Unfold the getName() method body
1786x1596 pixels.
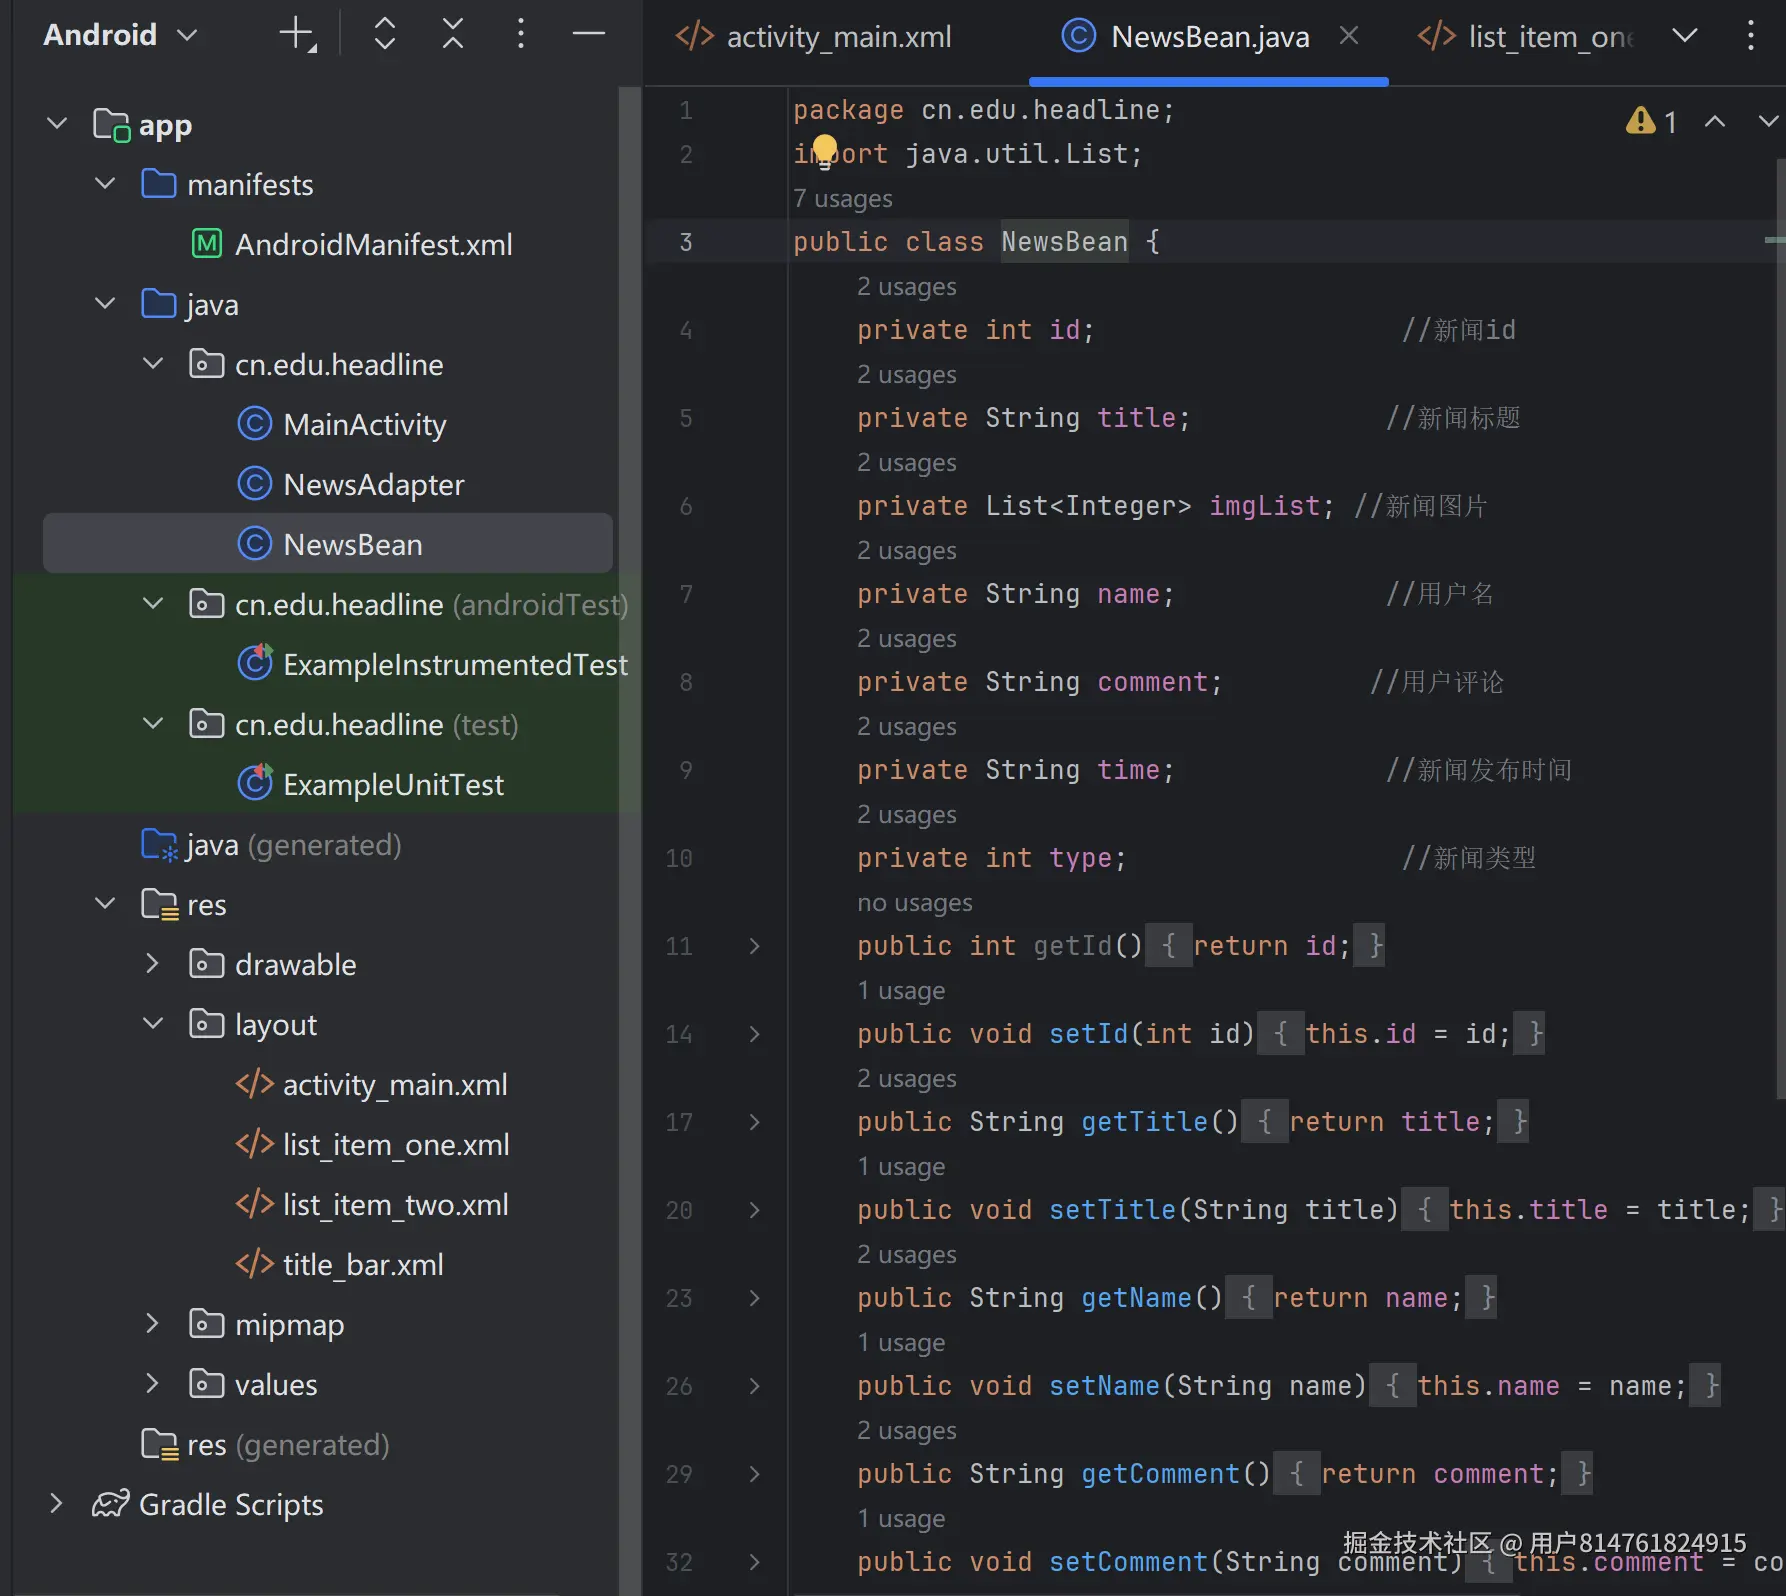pyautogui.click(x=755, y=1298)
